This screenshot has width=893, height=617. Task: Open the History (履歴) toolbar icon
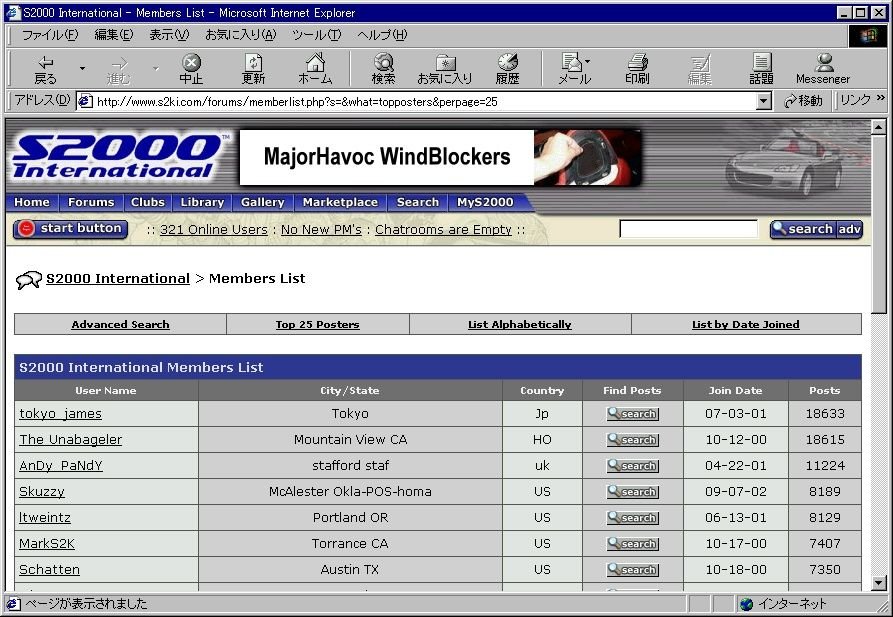coord(507,69)
